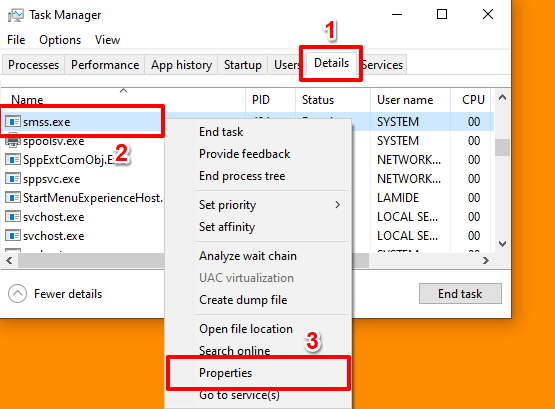Select End process tree menu entry
The width and height of the screenshot is (555, 409).
(242, 176)
